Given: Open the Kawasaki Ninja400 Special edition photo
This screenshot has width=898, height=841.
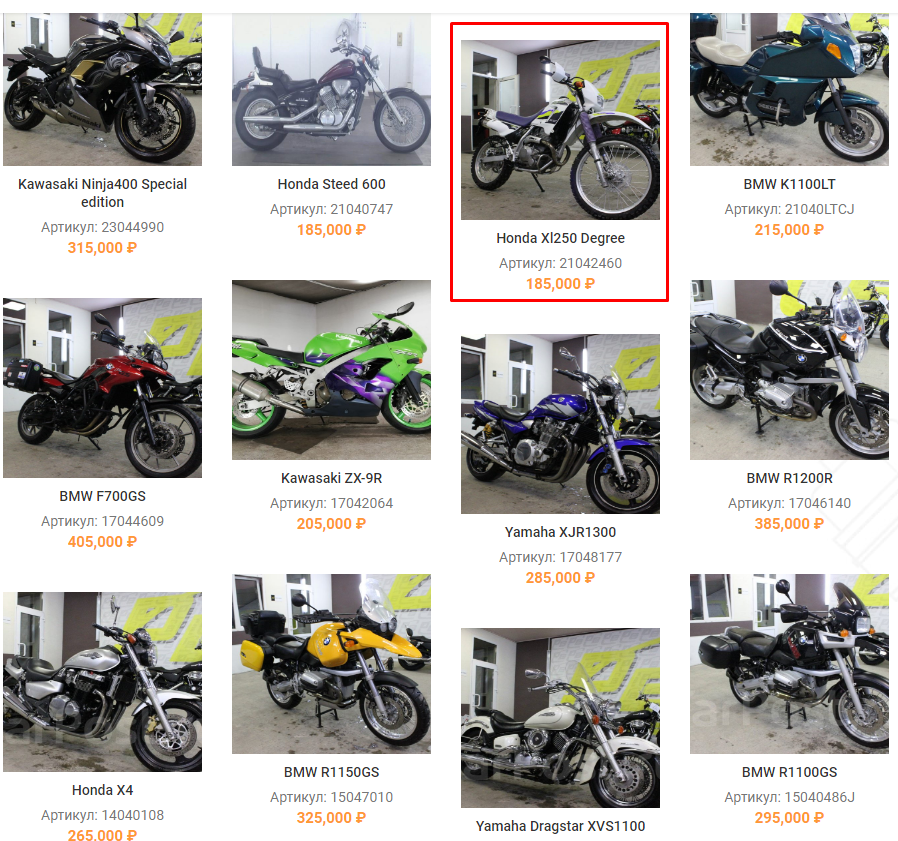Looking at the screenshot, I should click(103, 89).
